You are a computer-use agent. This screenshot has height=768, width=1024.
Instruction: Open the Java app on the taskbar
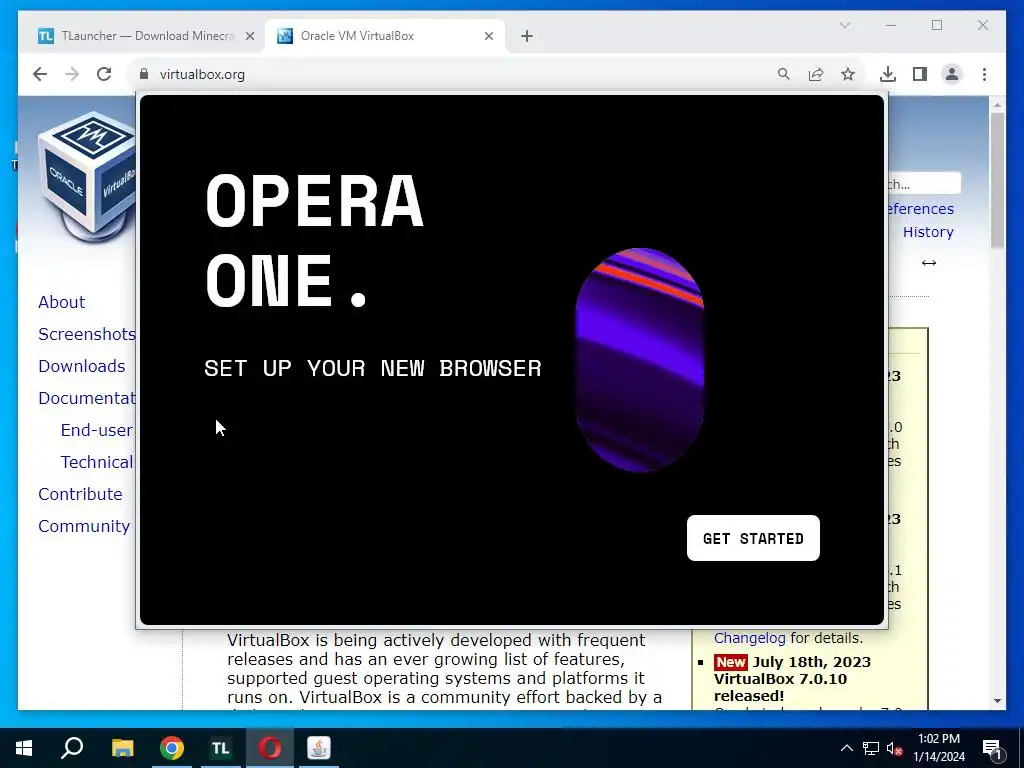(319, 748)
